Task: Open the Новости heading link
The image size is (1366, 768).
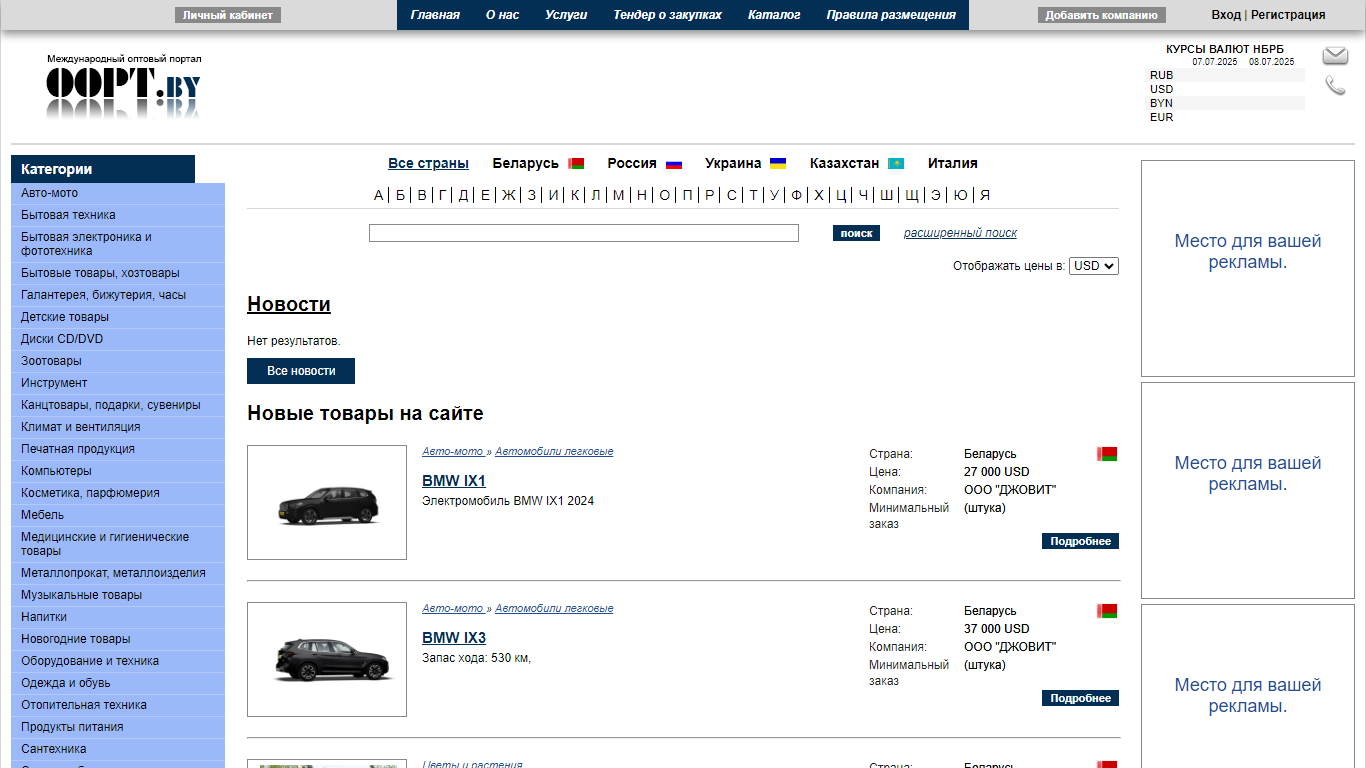Action: (x=289, y=304)
